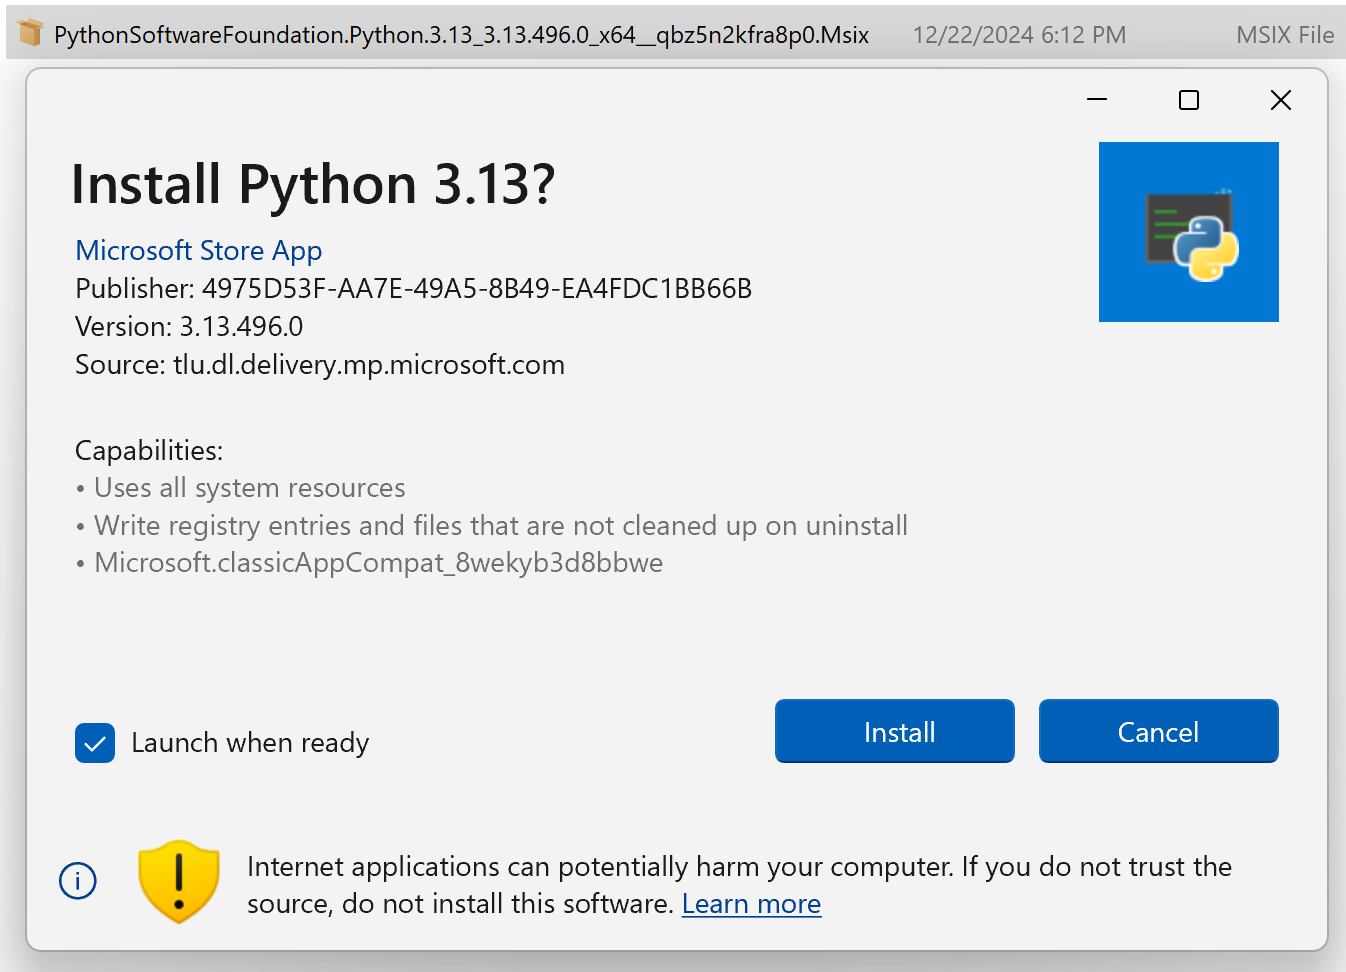This screenshot has height=972, width=1346.
Task: Toggle the Launch when ready checkbox
Action: coord(95,743)
